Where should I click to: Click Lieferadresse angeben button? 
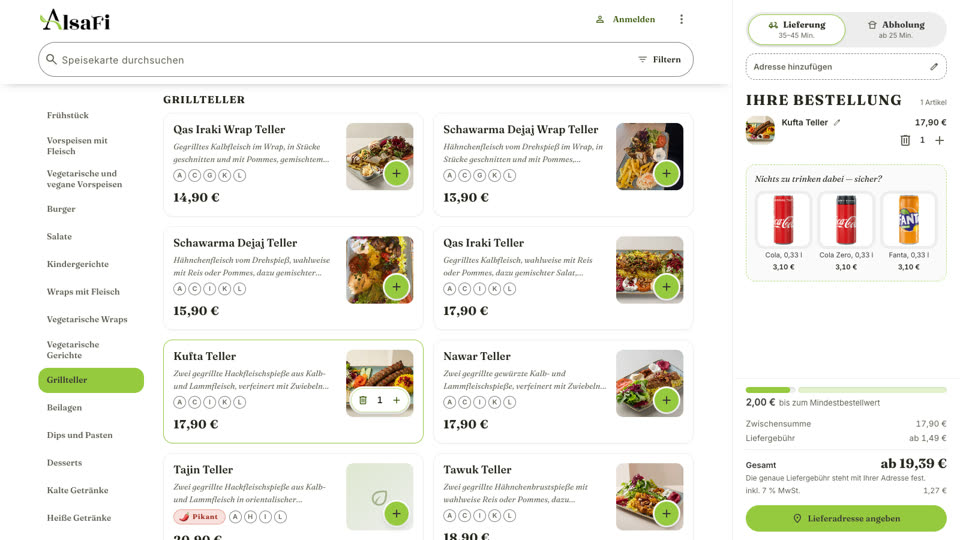click(x=846, y=519)
